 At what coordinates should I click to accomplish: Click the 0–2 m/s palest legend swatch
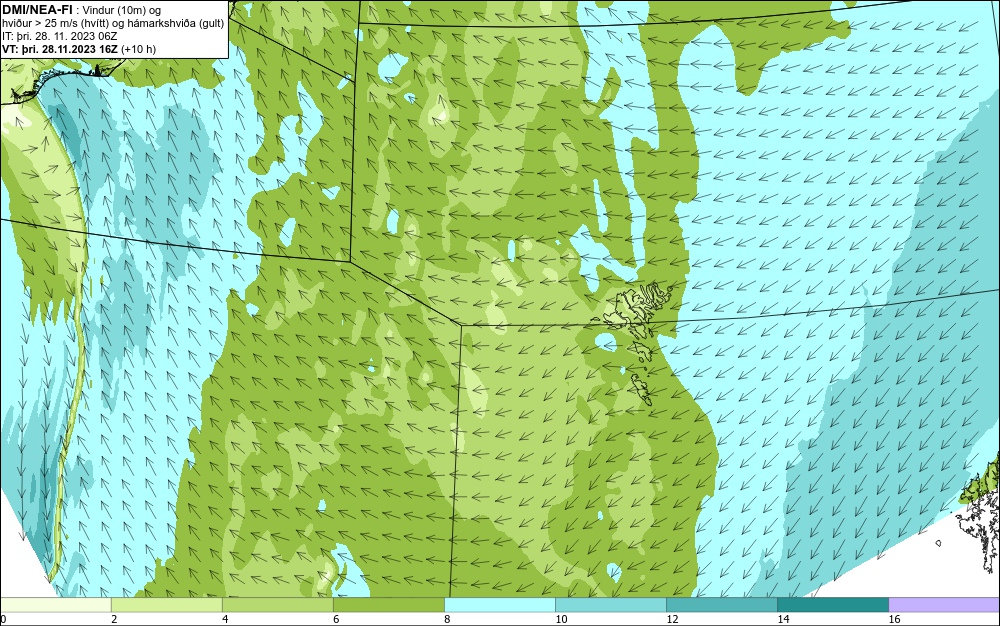[x=55, y=605]
